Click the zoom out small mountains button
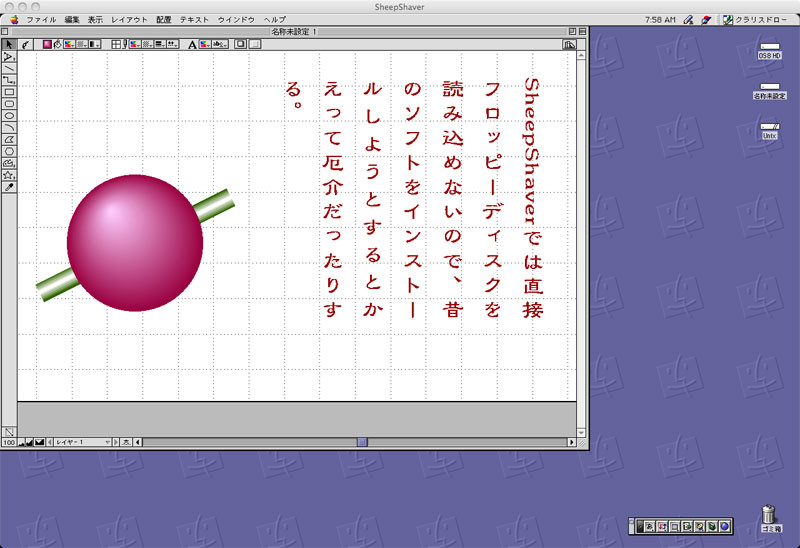800x548 pixels. [x=22, y=442]
